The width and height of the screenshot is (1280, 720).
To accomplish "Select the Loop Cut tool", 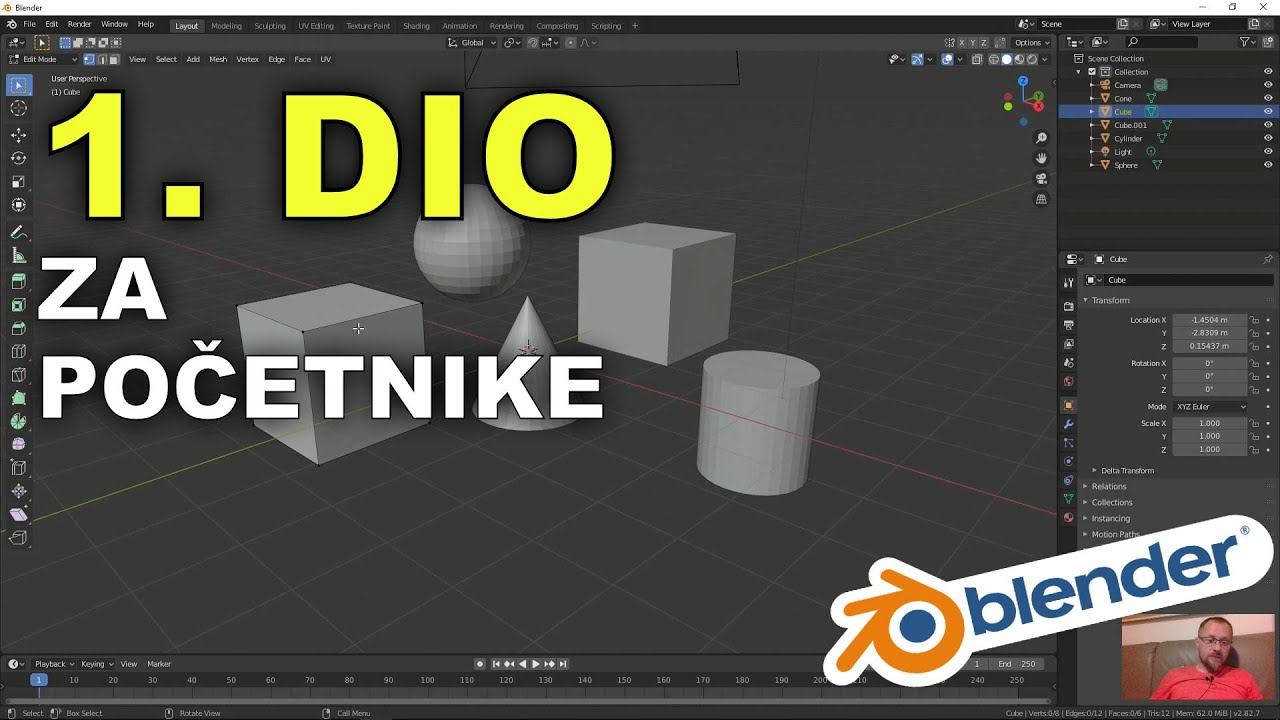I will point(18,352).
